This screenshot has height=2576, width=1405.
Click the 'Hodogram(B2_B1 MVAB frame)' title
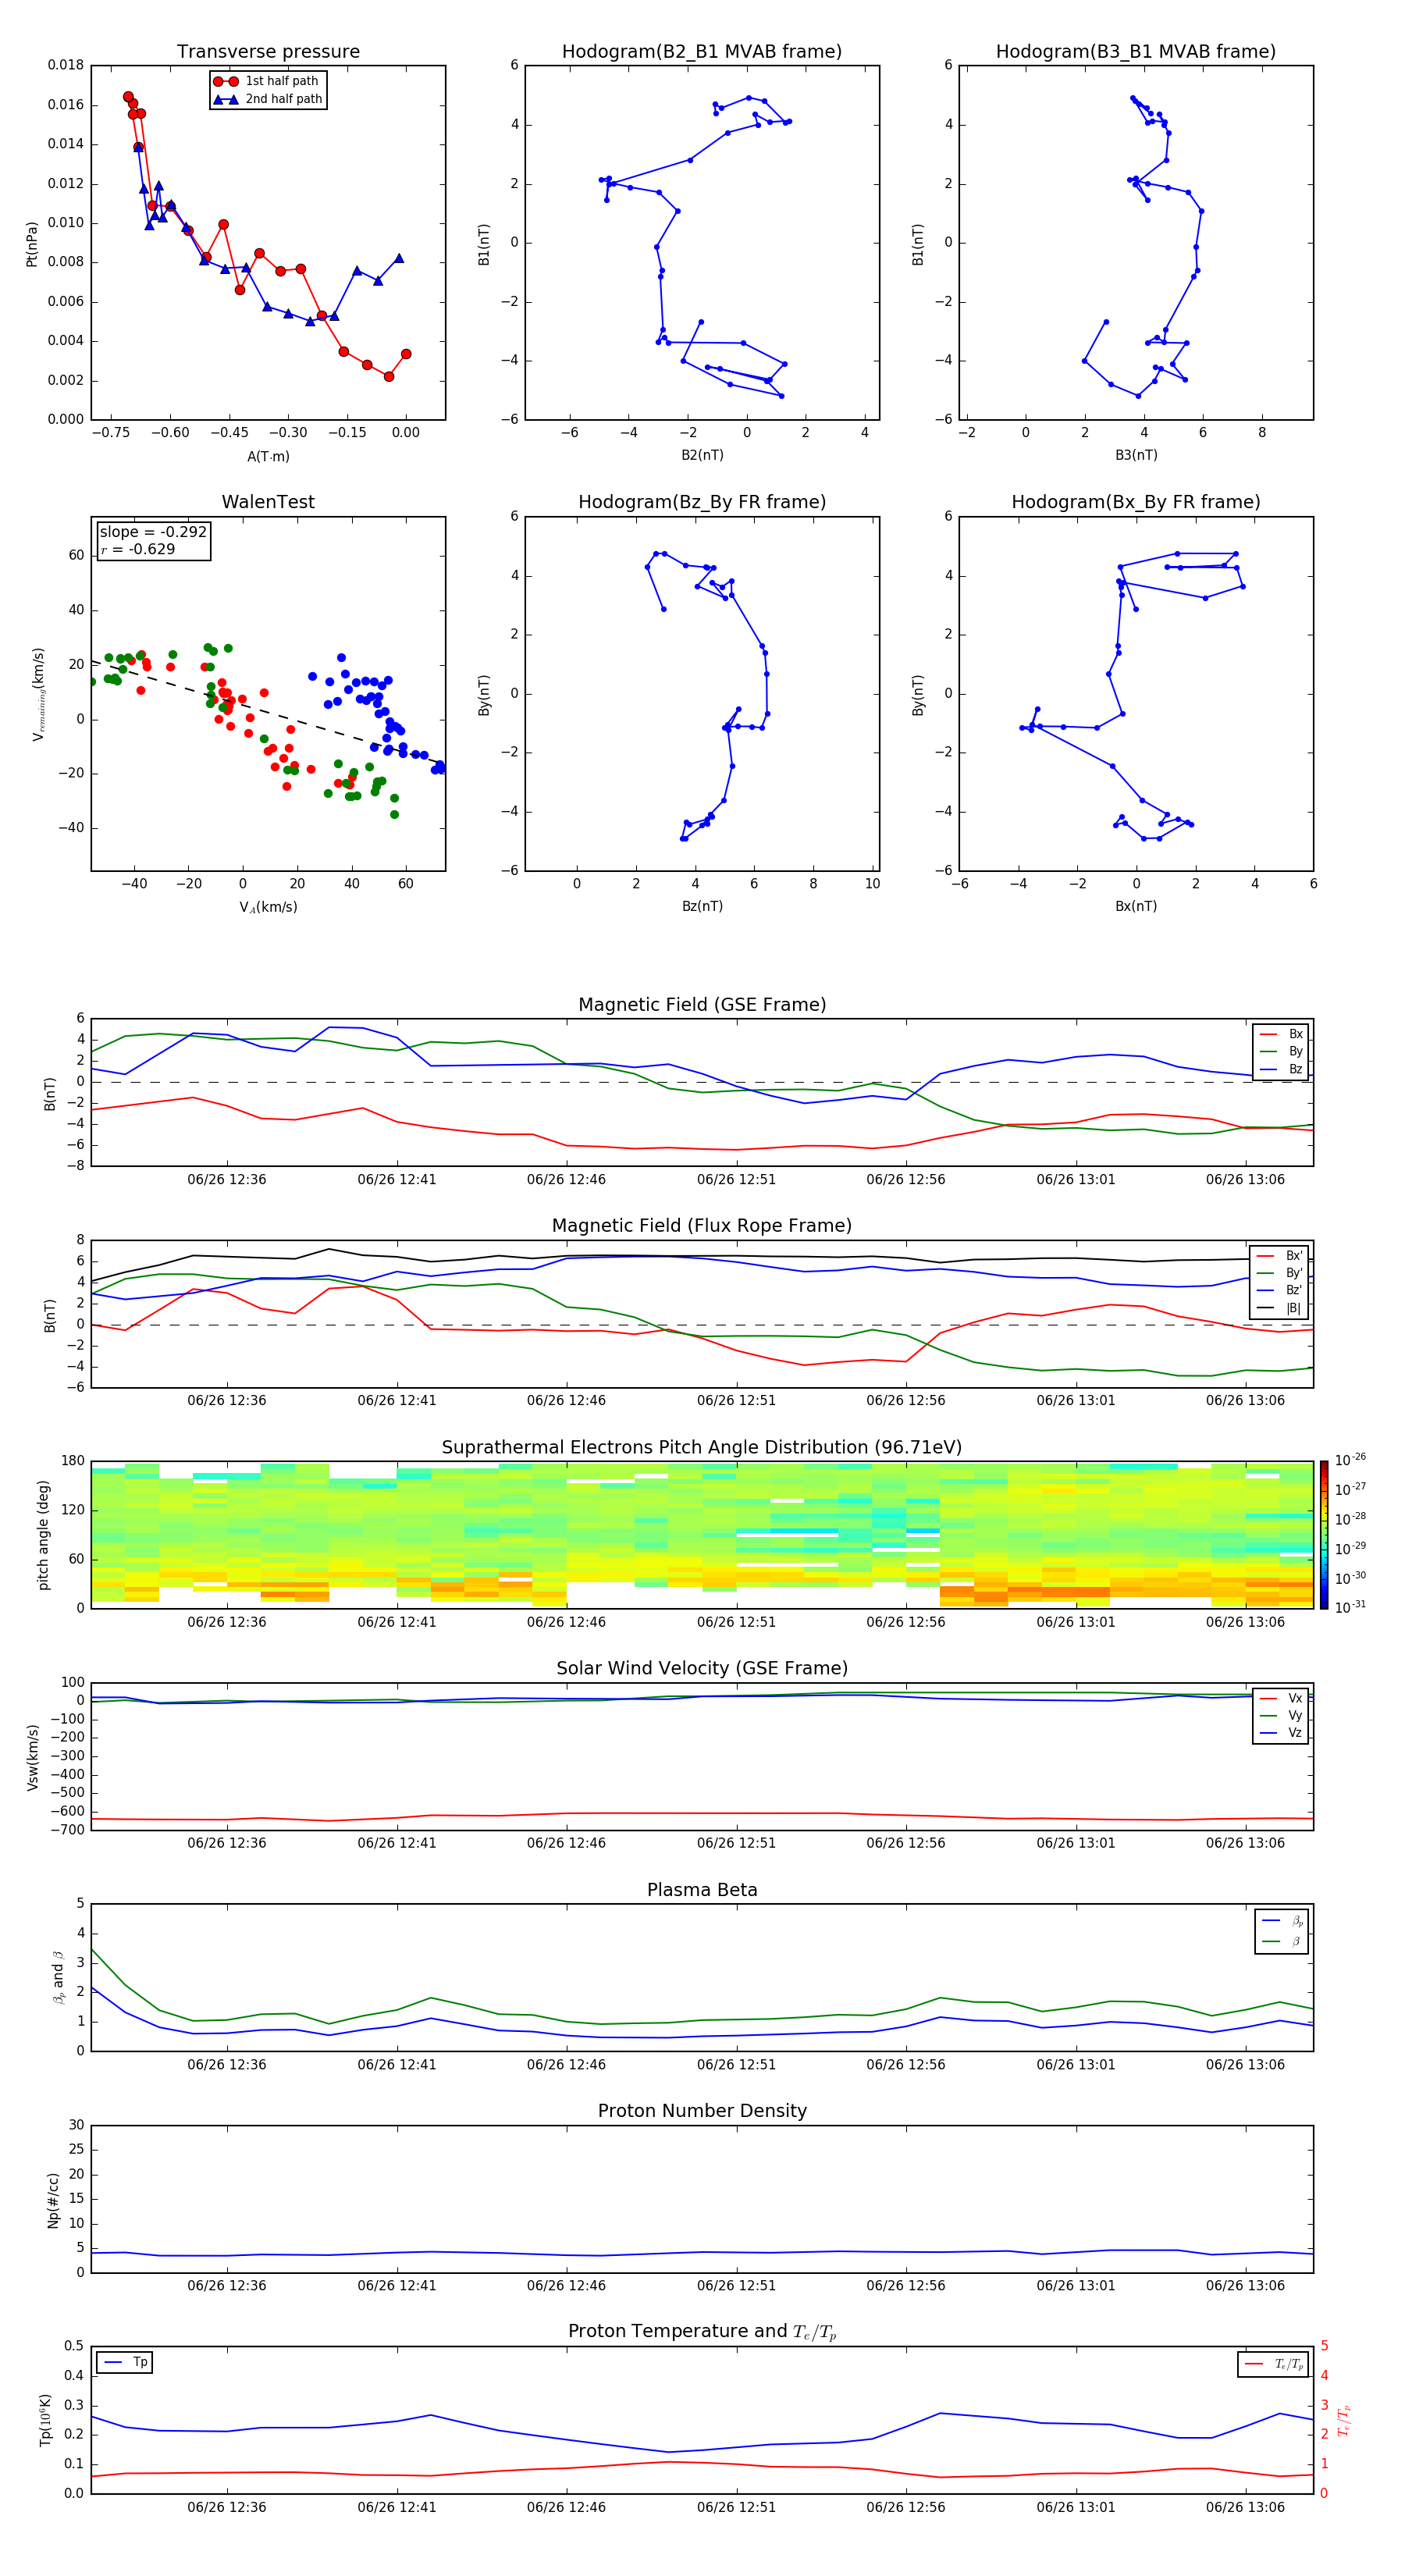[x=701, y=52]
